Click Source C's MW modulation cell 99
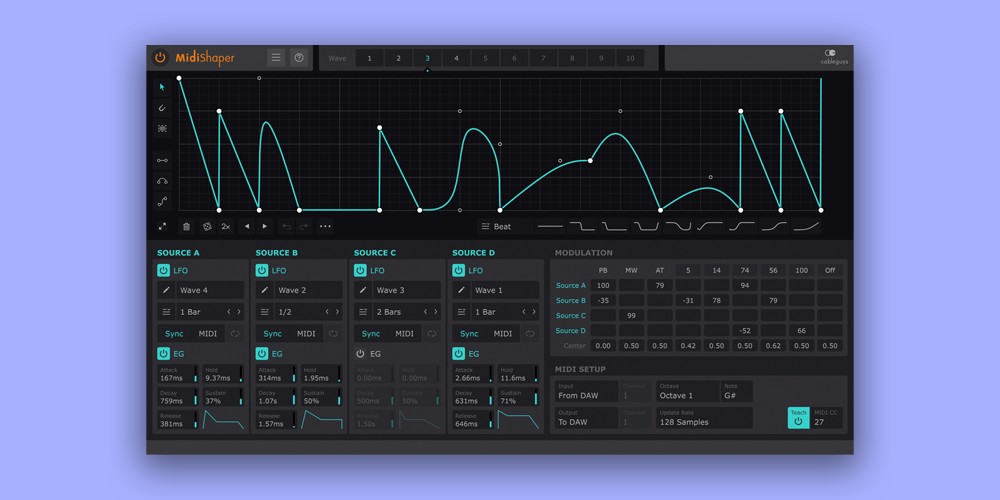 point(631,315)
